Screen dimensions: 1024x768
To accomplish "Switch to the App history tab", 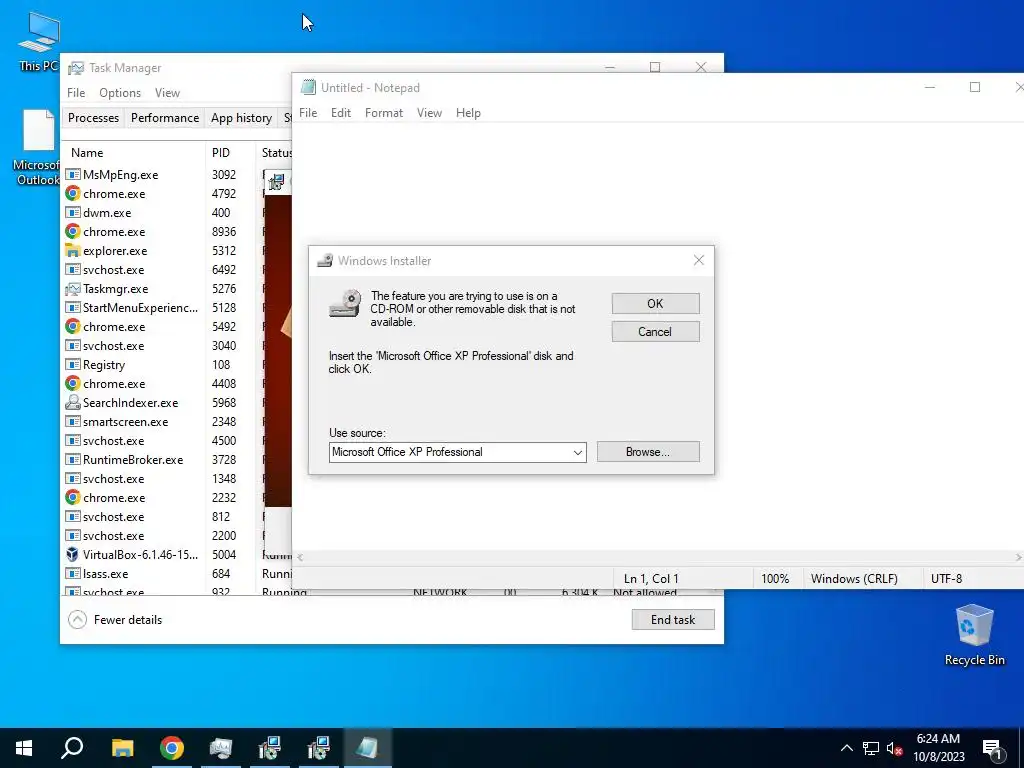I will (241, 118).
